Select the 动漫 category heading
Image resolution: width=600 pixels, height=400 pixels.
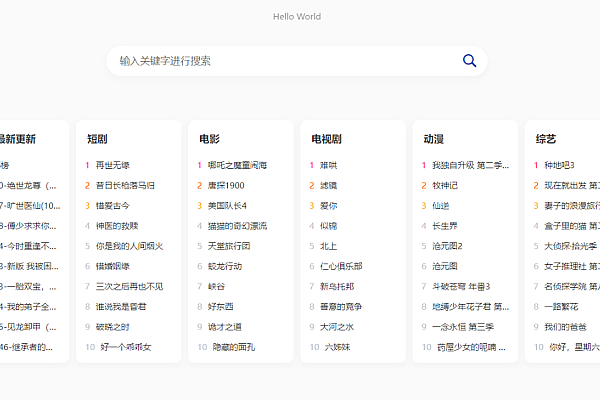point(433,139)
